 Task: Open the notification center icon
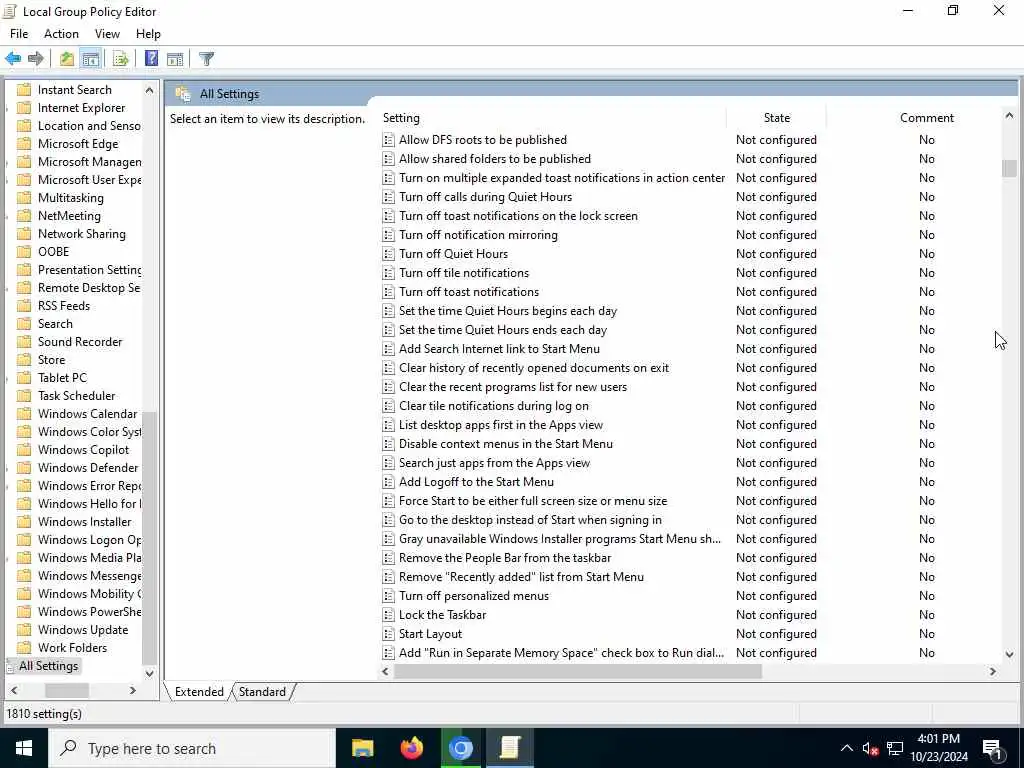(993, 749)
